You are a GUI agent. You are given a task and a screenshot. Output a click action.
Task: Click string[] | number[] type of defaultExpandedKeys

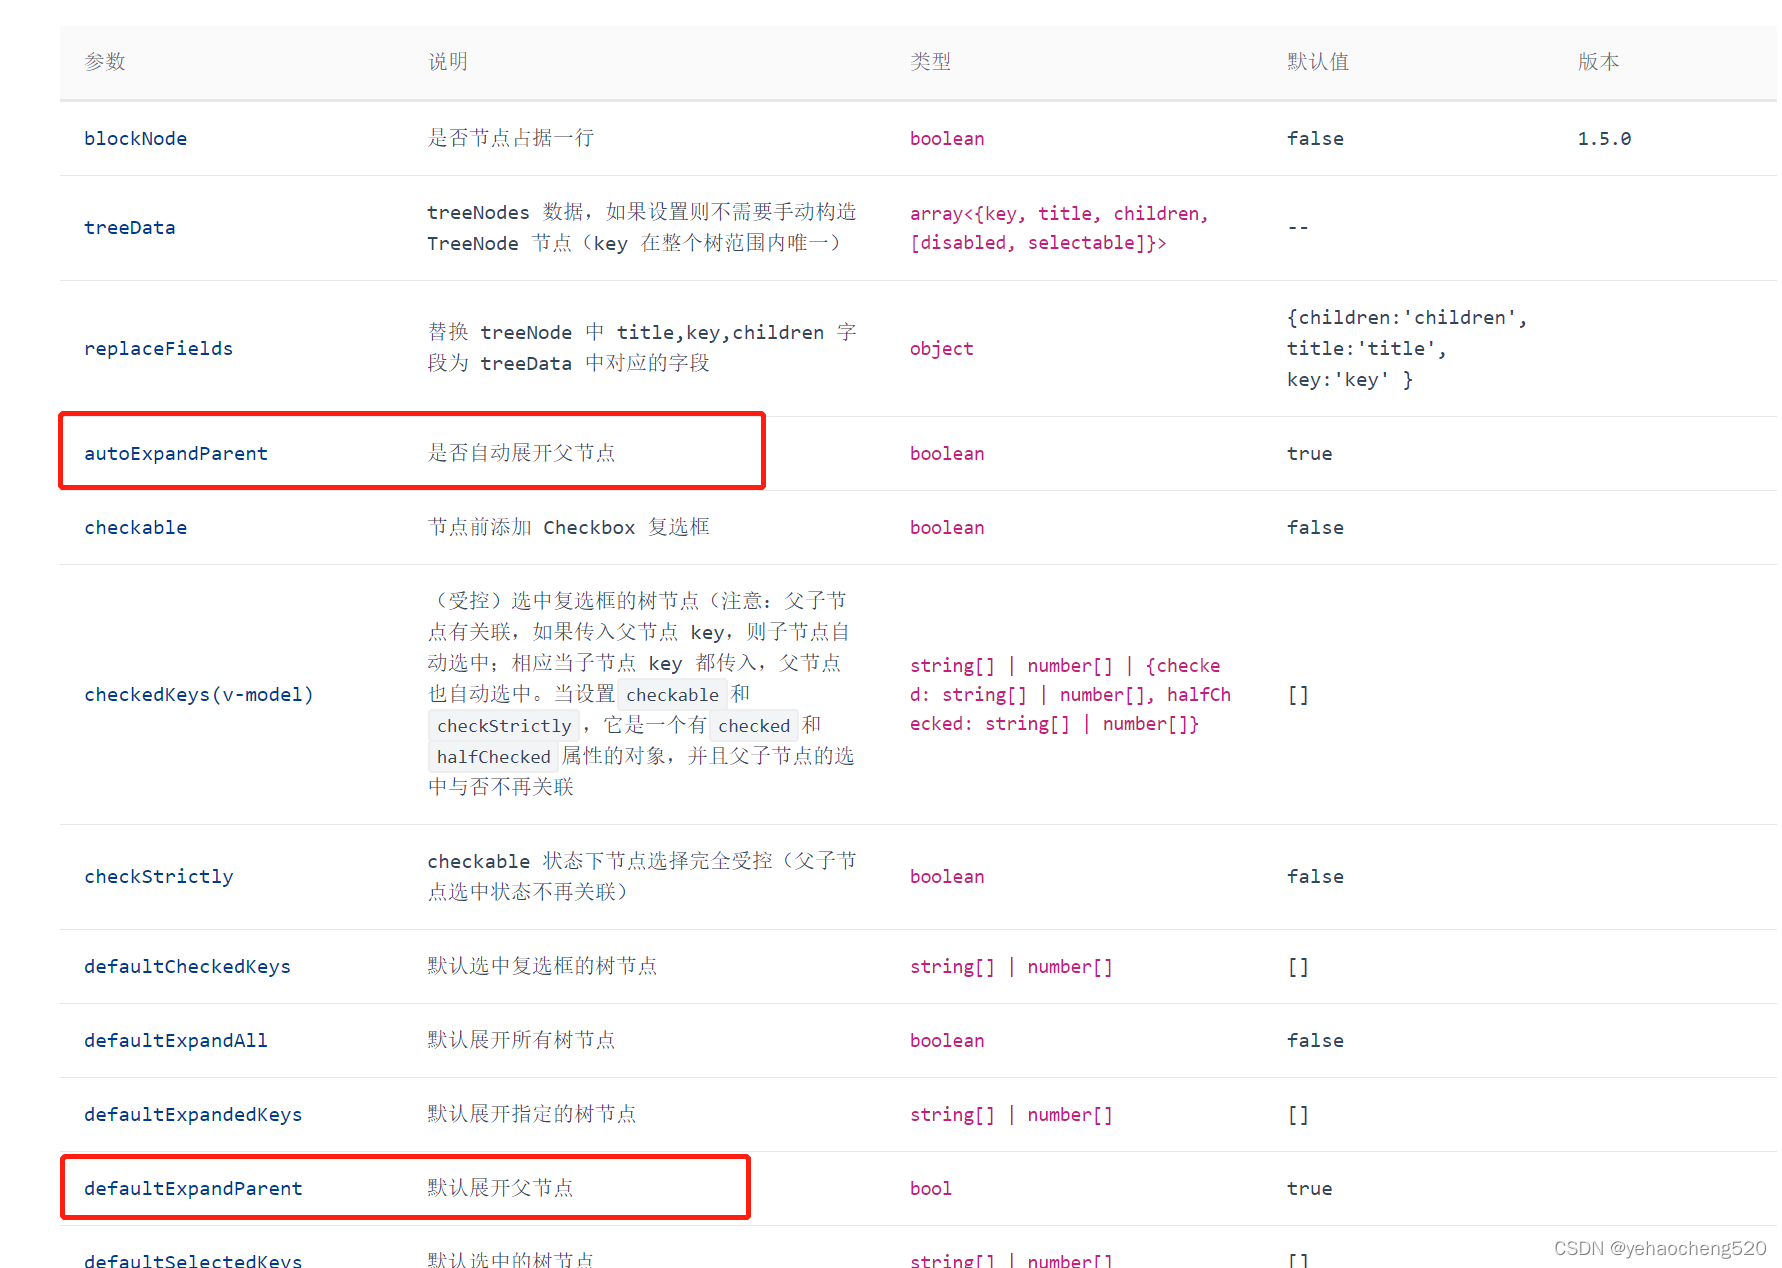pos(1011,1114)
